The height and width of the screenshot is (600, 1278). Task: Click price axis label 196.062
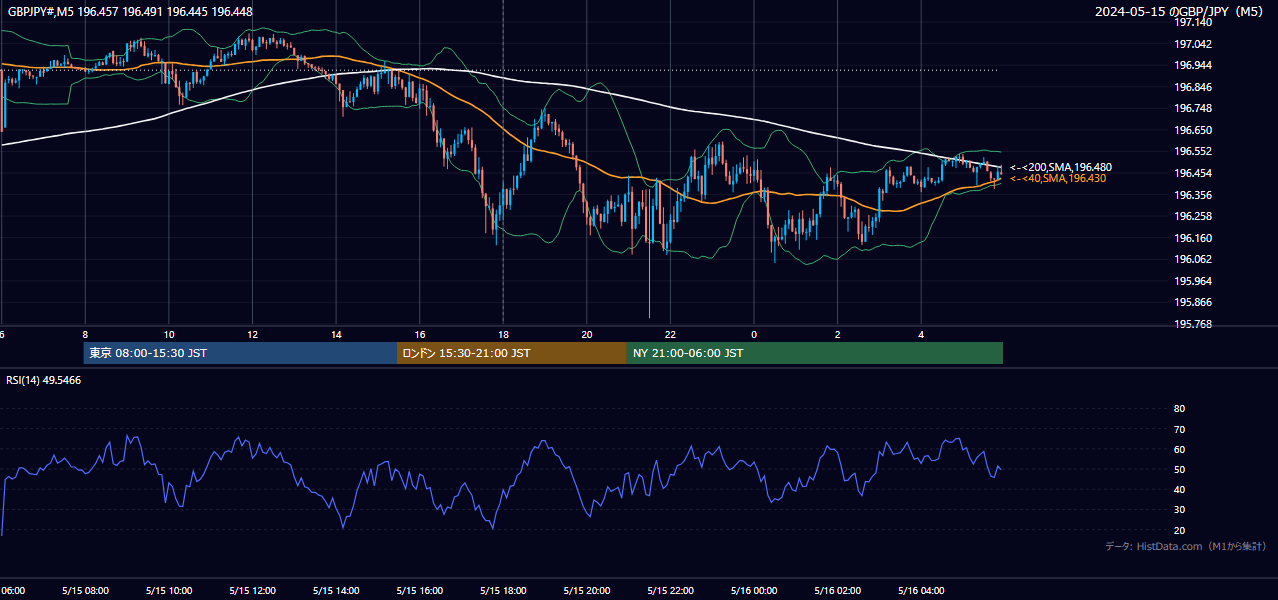[x=1193, y=259]
